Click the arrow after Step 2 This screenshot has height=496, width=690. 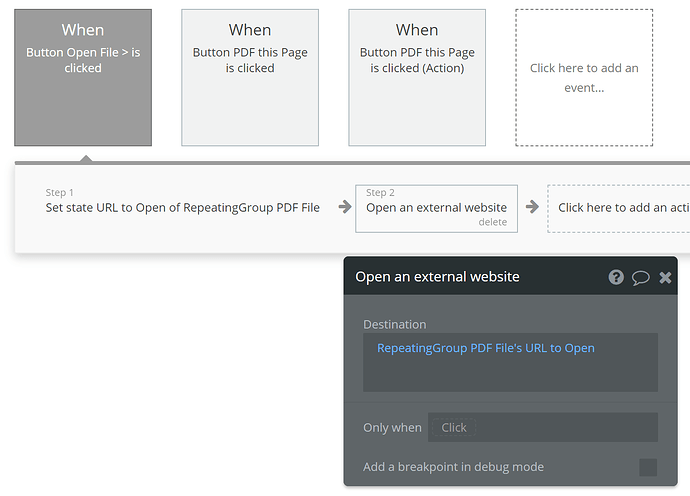(x=532, y=207)
